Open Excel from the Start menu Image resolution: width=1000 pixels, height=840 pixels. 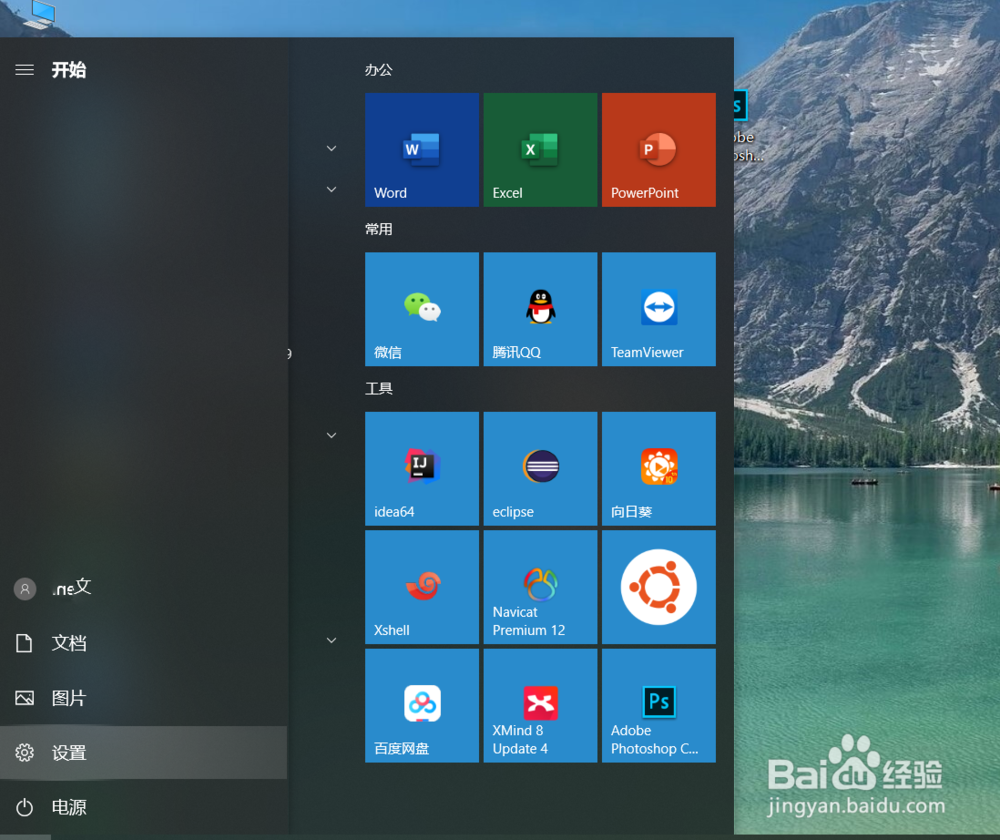pos(539,150)
